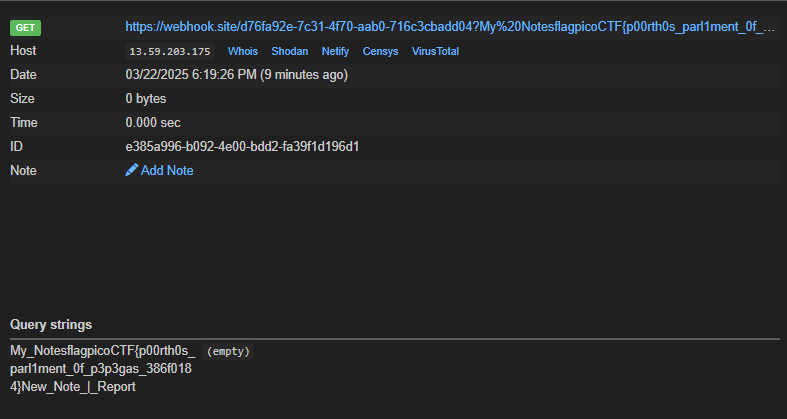Screen dimensions: 787x419
Task: Click the My_NotesflagpicoCTF query key
Action: point(102,351)
